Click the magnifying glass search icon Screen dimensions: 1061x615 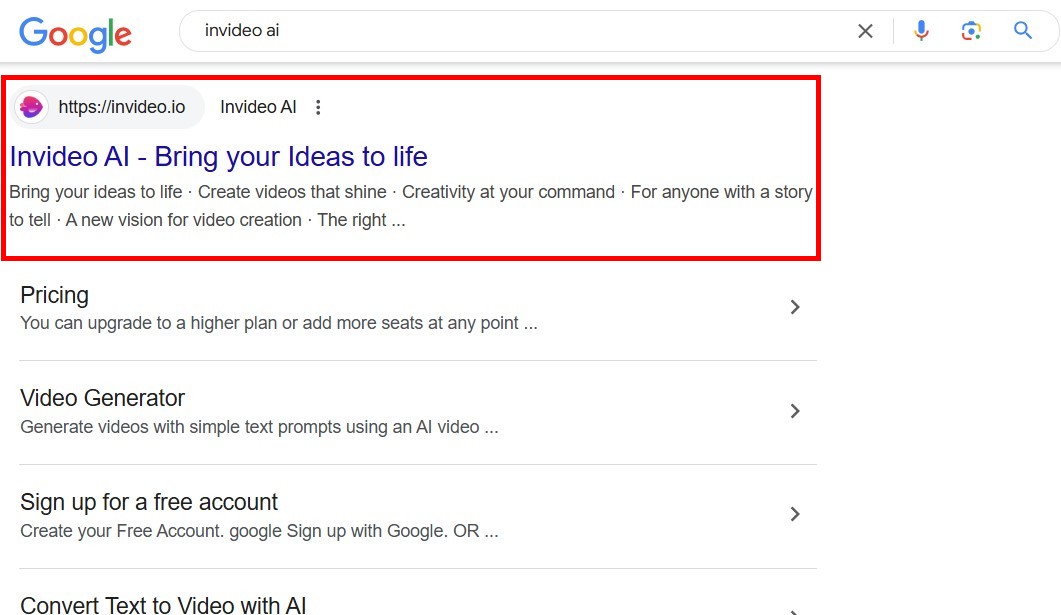point(1022,31)
